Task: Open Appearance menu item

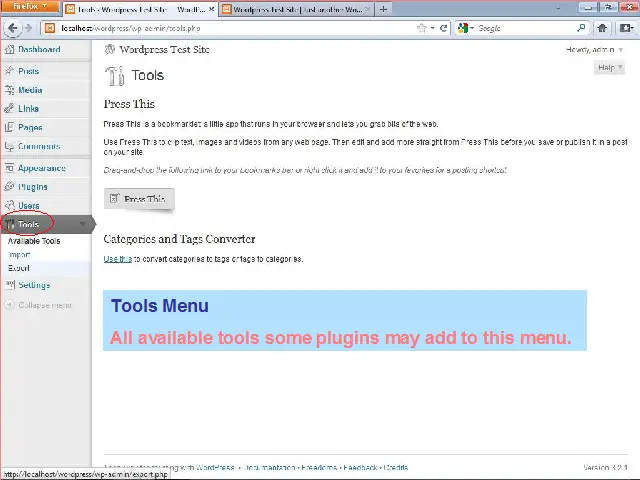Action: 42,168
